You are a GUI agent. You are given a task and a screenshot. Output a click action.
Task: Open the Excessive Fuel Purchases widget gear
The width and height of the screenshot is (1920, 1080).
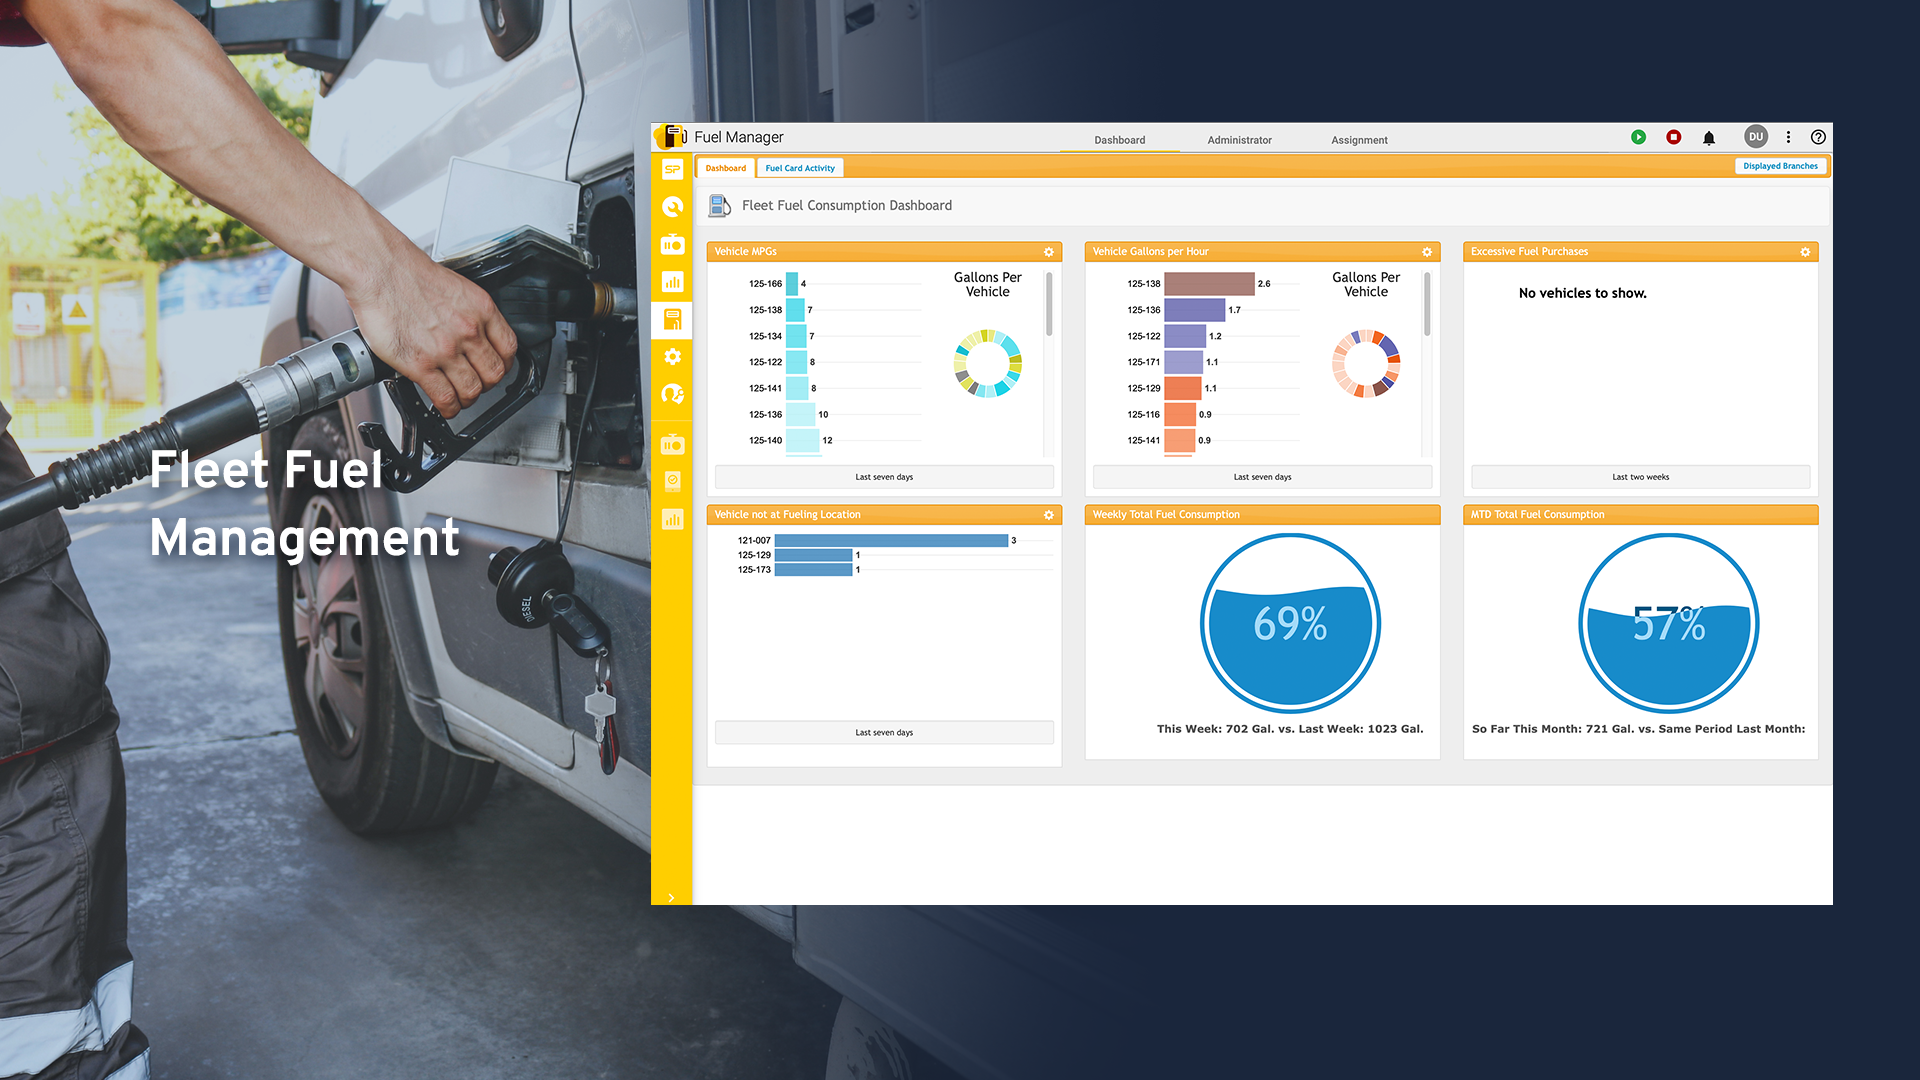pos(1805,251)
